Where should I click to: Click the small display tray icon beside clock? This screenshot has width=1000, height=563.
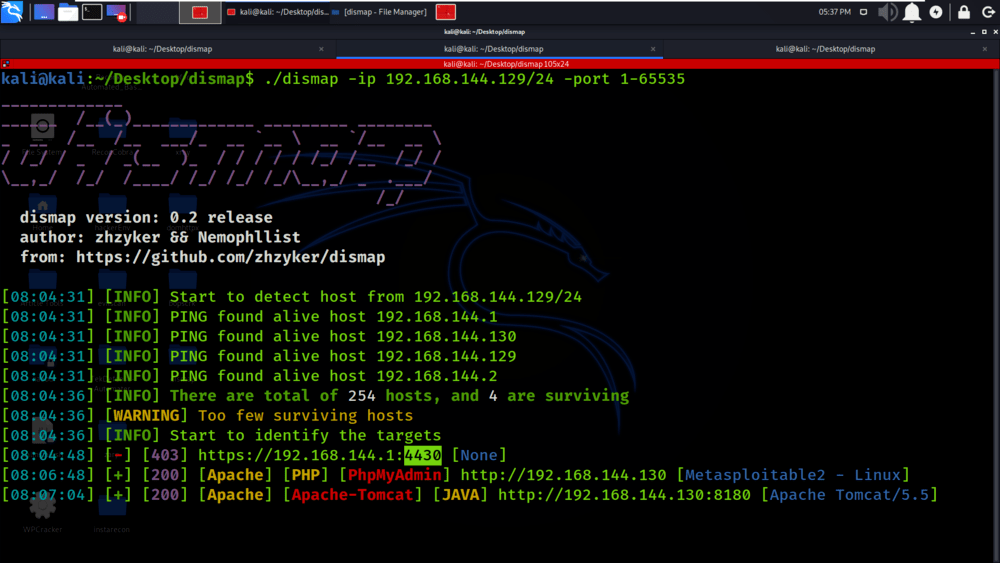864,12
